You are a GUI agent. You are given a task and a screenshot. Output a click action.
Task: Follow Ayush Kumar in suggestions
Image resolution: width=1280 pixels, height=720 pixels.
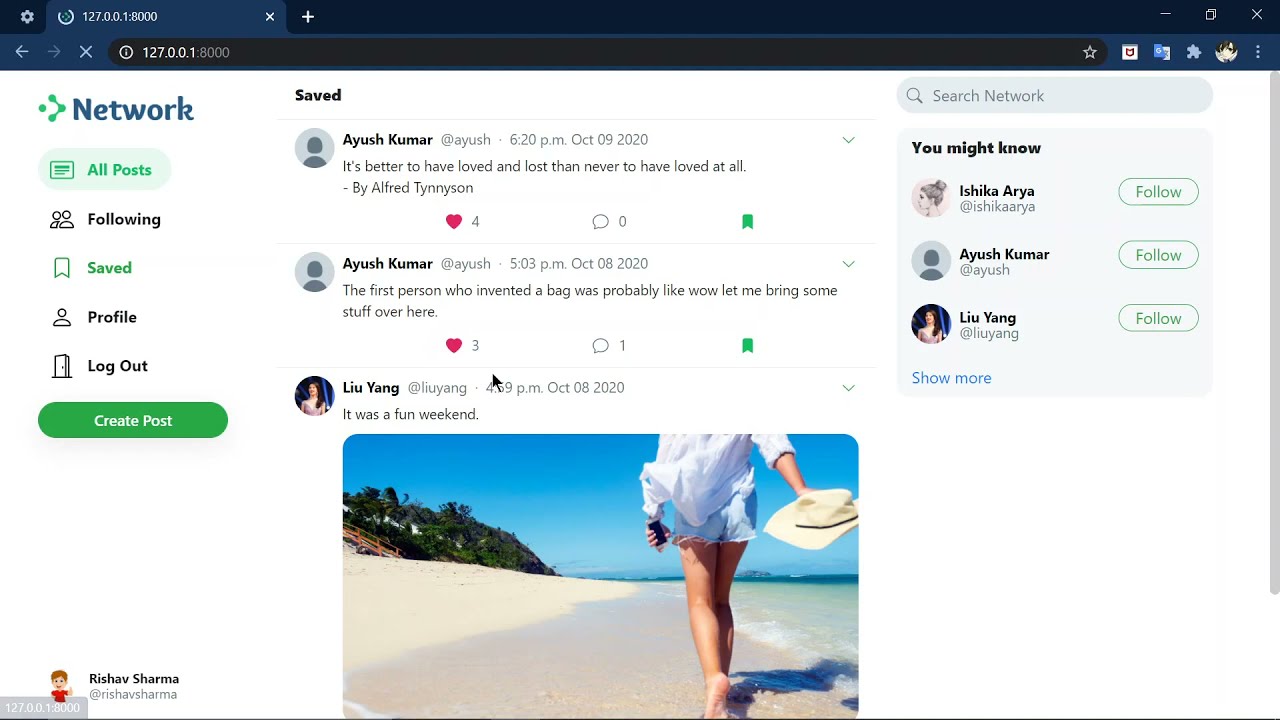pyautogui.click(x=1158, y=255)
